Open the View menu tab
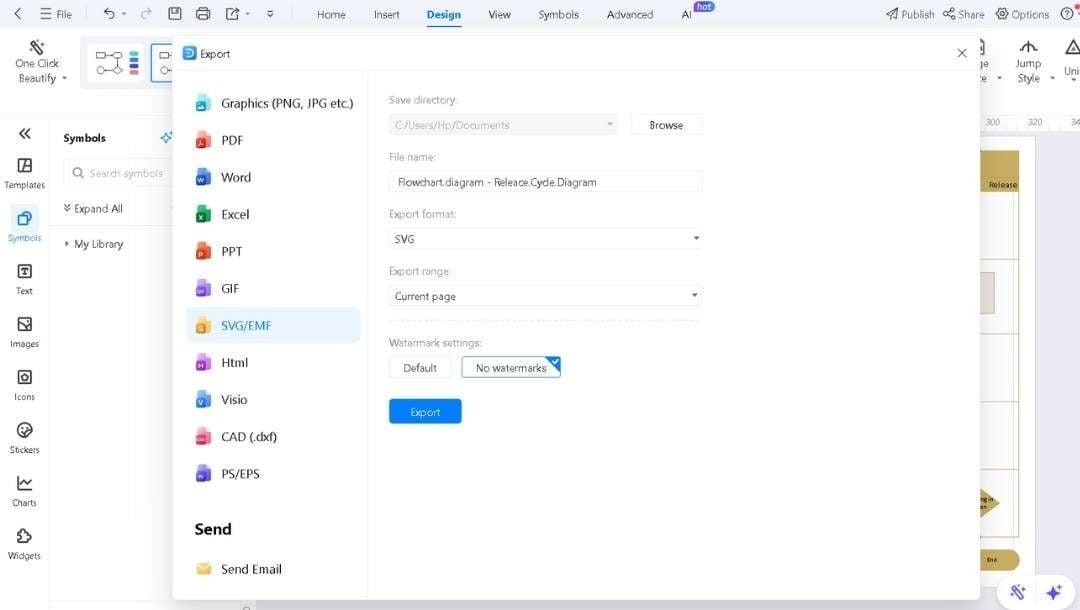Screen dimensions: 1080x610 coord(499,14)
